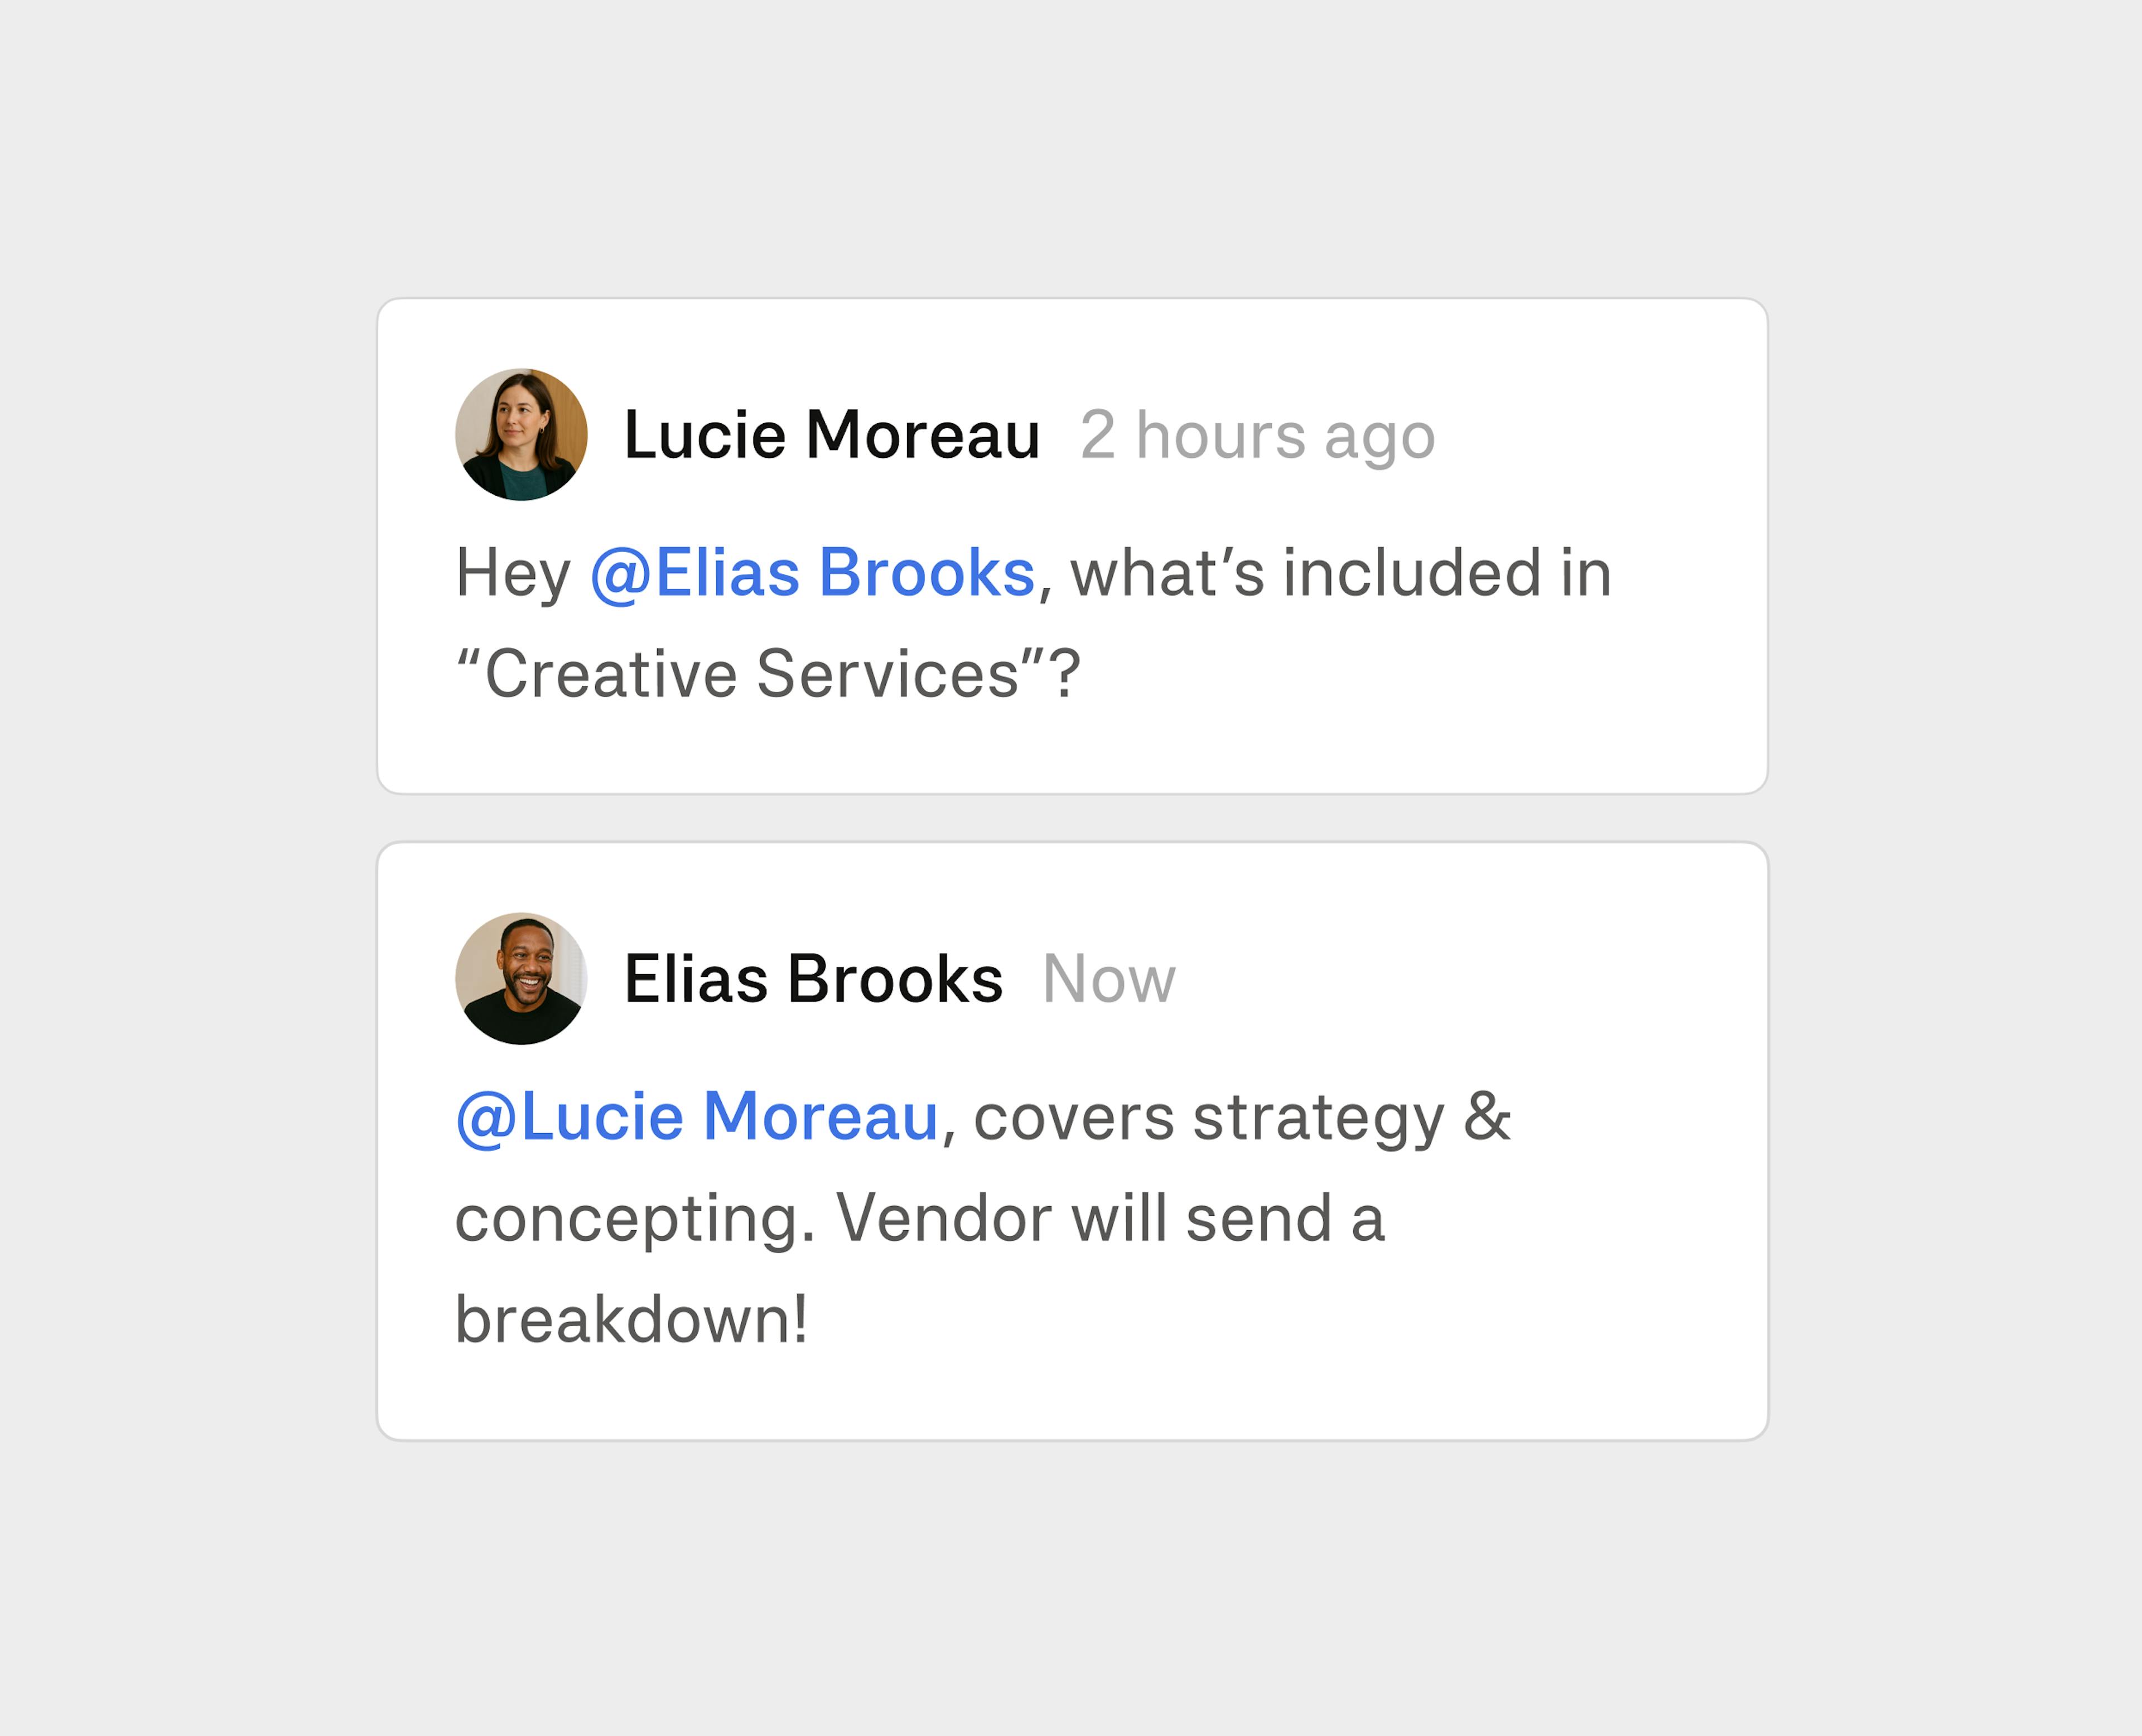Image resolution: width=2142 pixels, height=1736 pixels.
Task: Click the word "Hey" in Lucie's comment
Action: (x=513, y=574)
